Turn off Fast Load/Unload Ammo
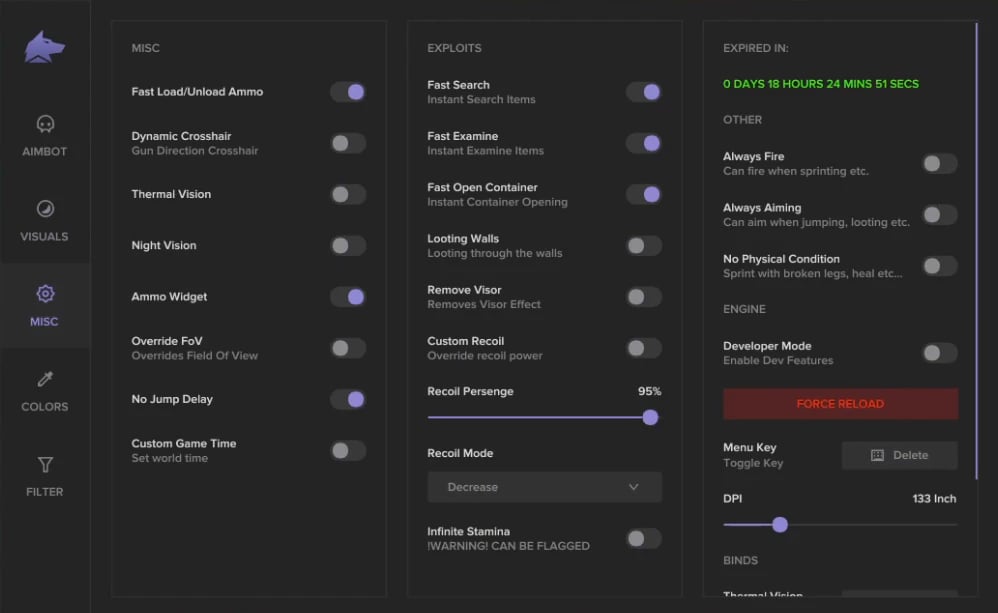 pos(348,92)
